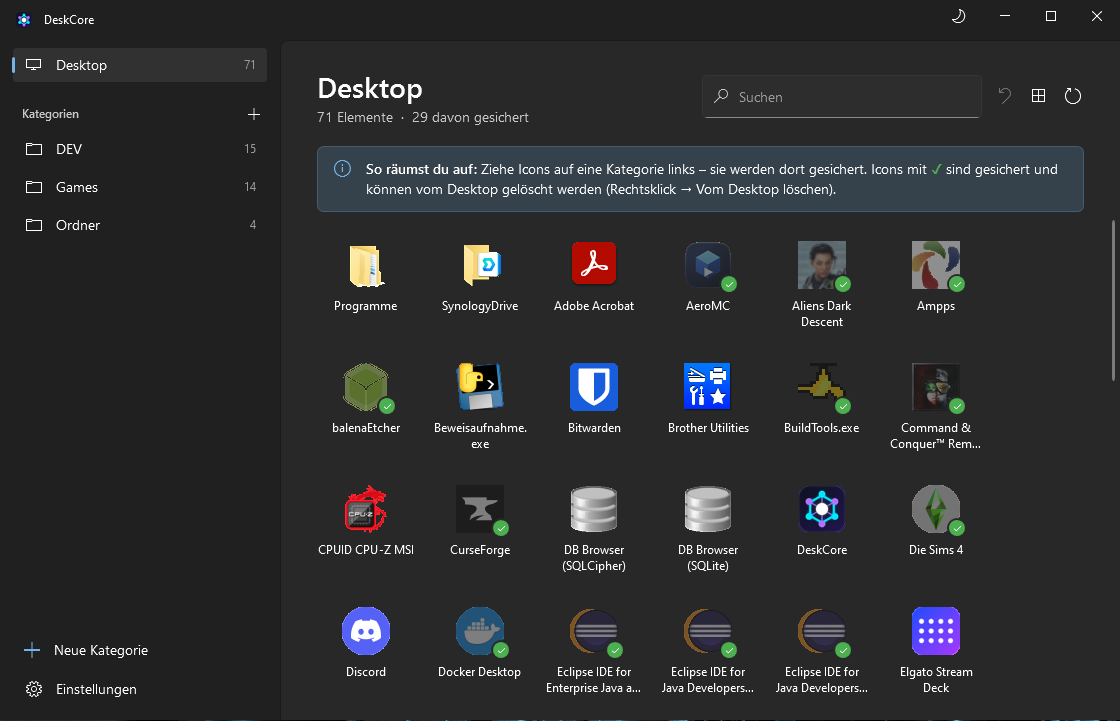Open the Games category

coord(140,187)
